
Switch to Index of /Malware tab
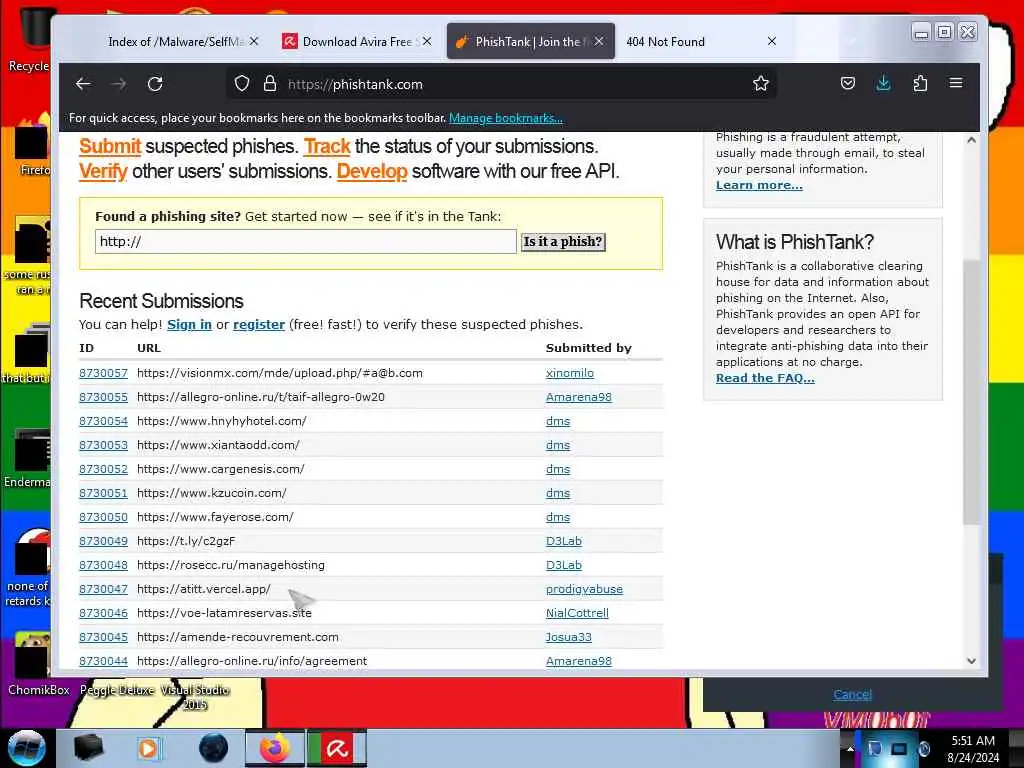pos(175,42)
